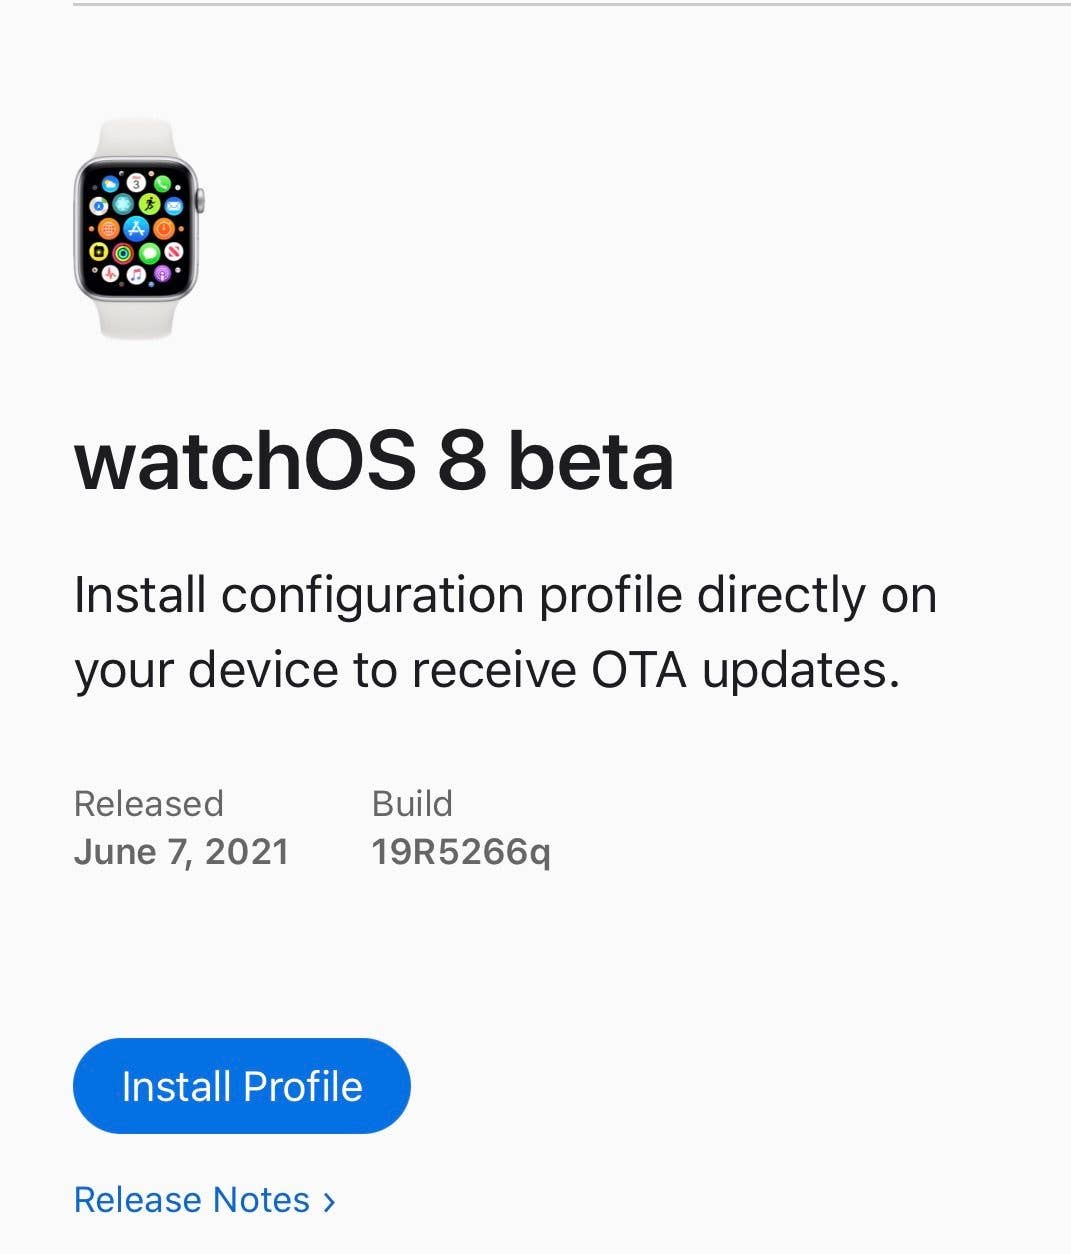The image size is (1071, 1254).
Task: Click the watchOS 8 beta heading
Action: 374,461
